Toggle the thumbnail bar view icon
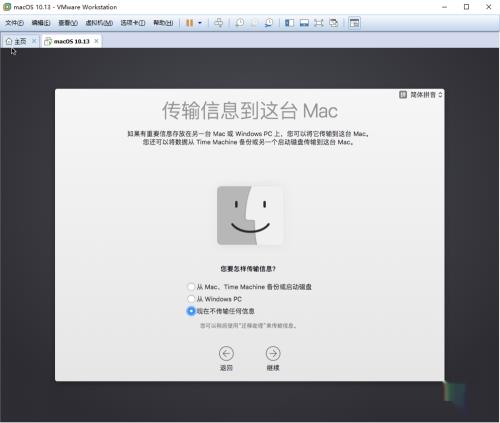 tap(304, 23)
